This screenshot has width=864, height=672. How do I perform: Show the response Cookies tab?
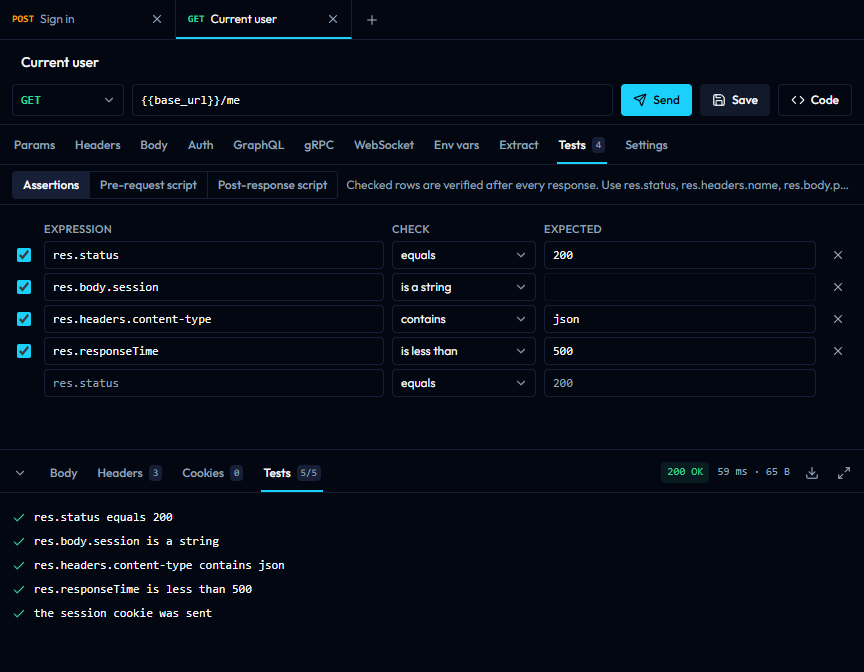(212, 473)
